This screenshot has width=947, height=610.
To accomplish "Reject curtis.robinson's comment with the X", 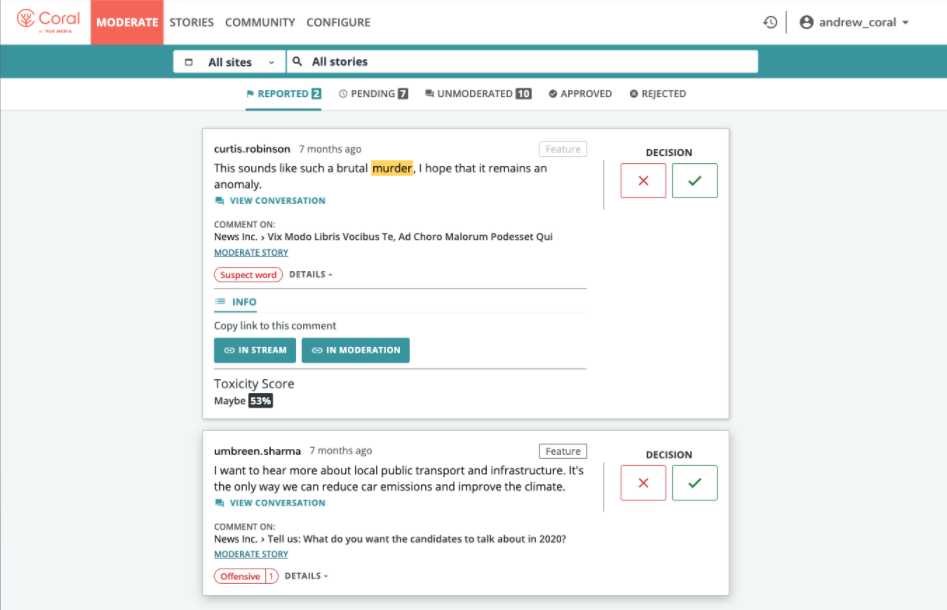I will click(x=643, y=181).
